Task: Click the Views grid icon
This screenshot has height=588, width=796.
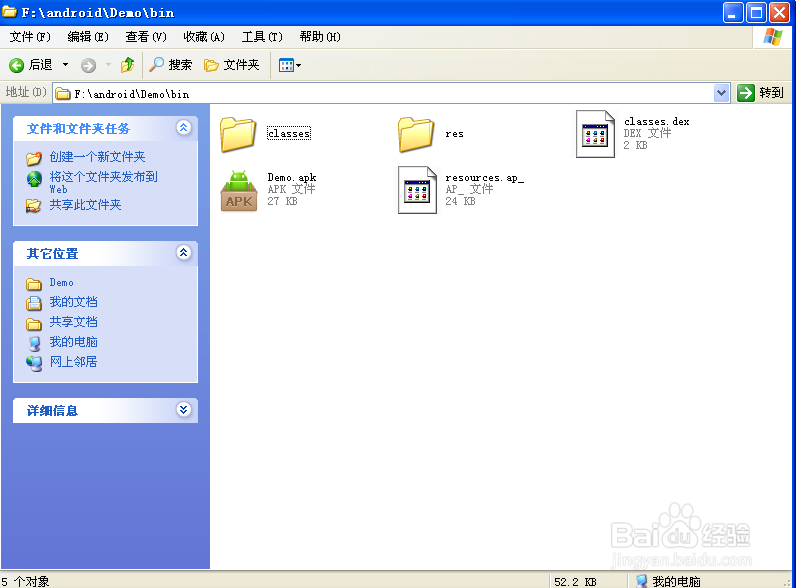Action: [286, 65]
